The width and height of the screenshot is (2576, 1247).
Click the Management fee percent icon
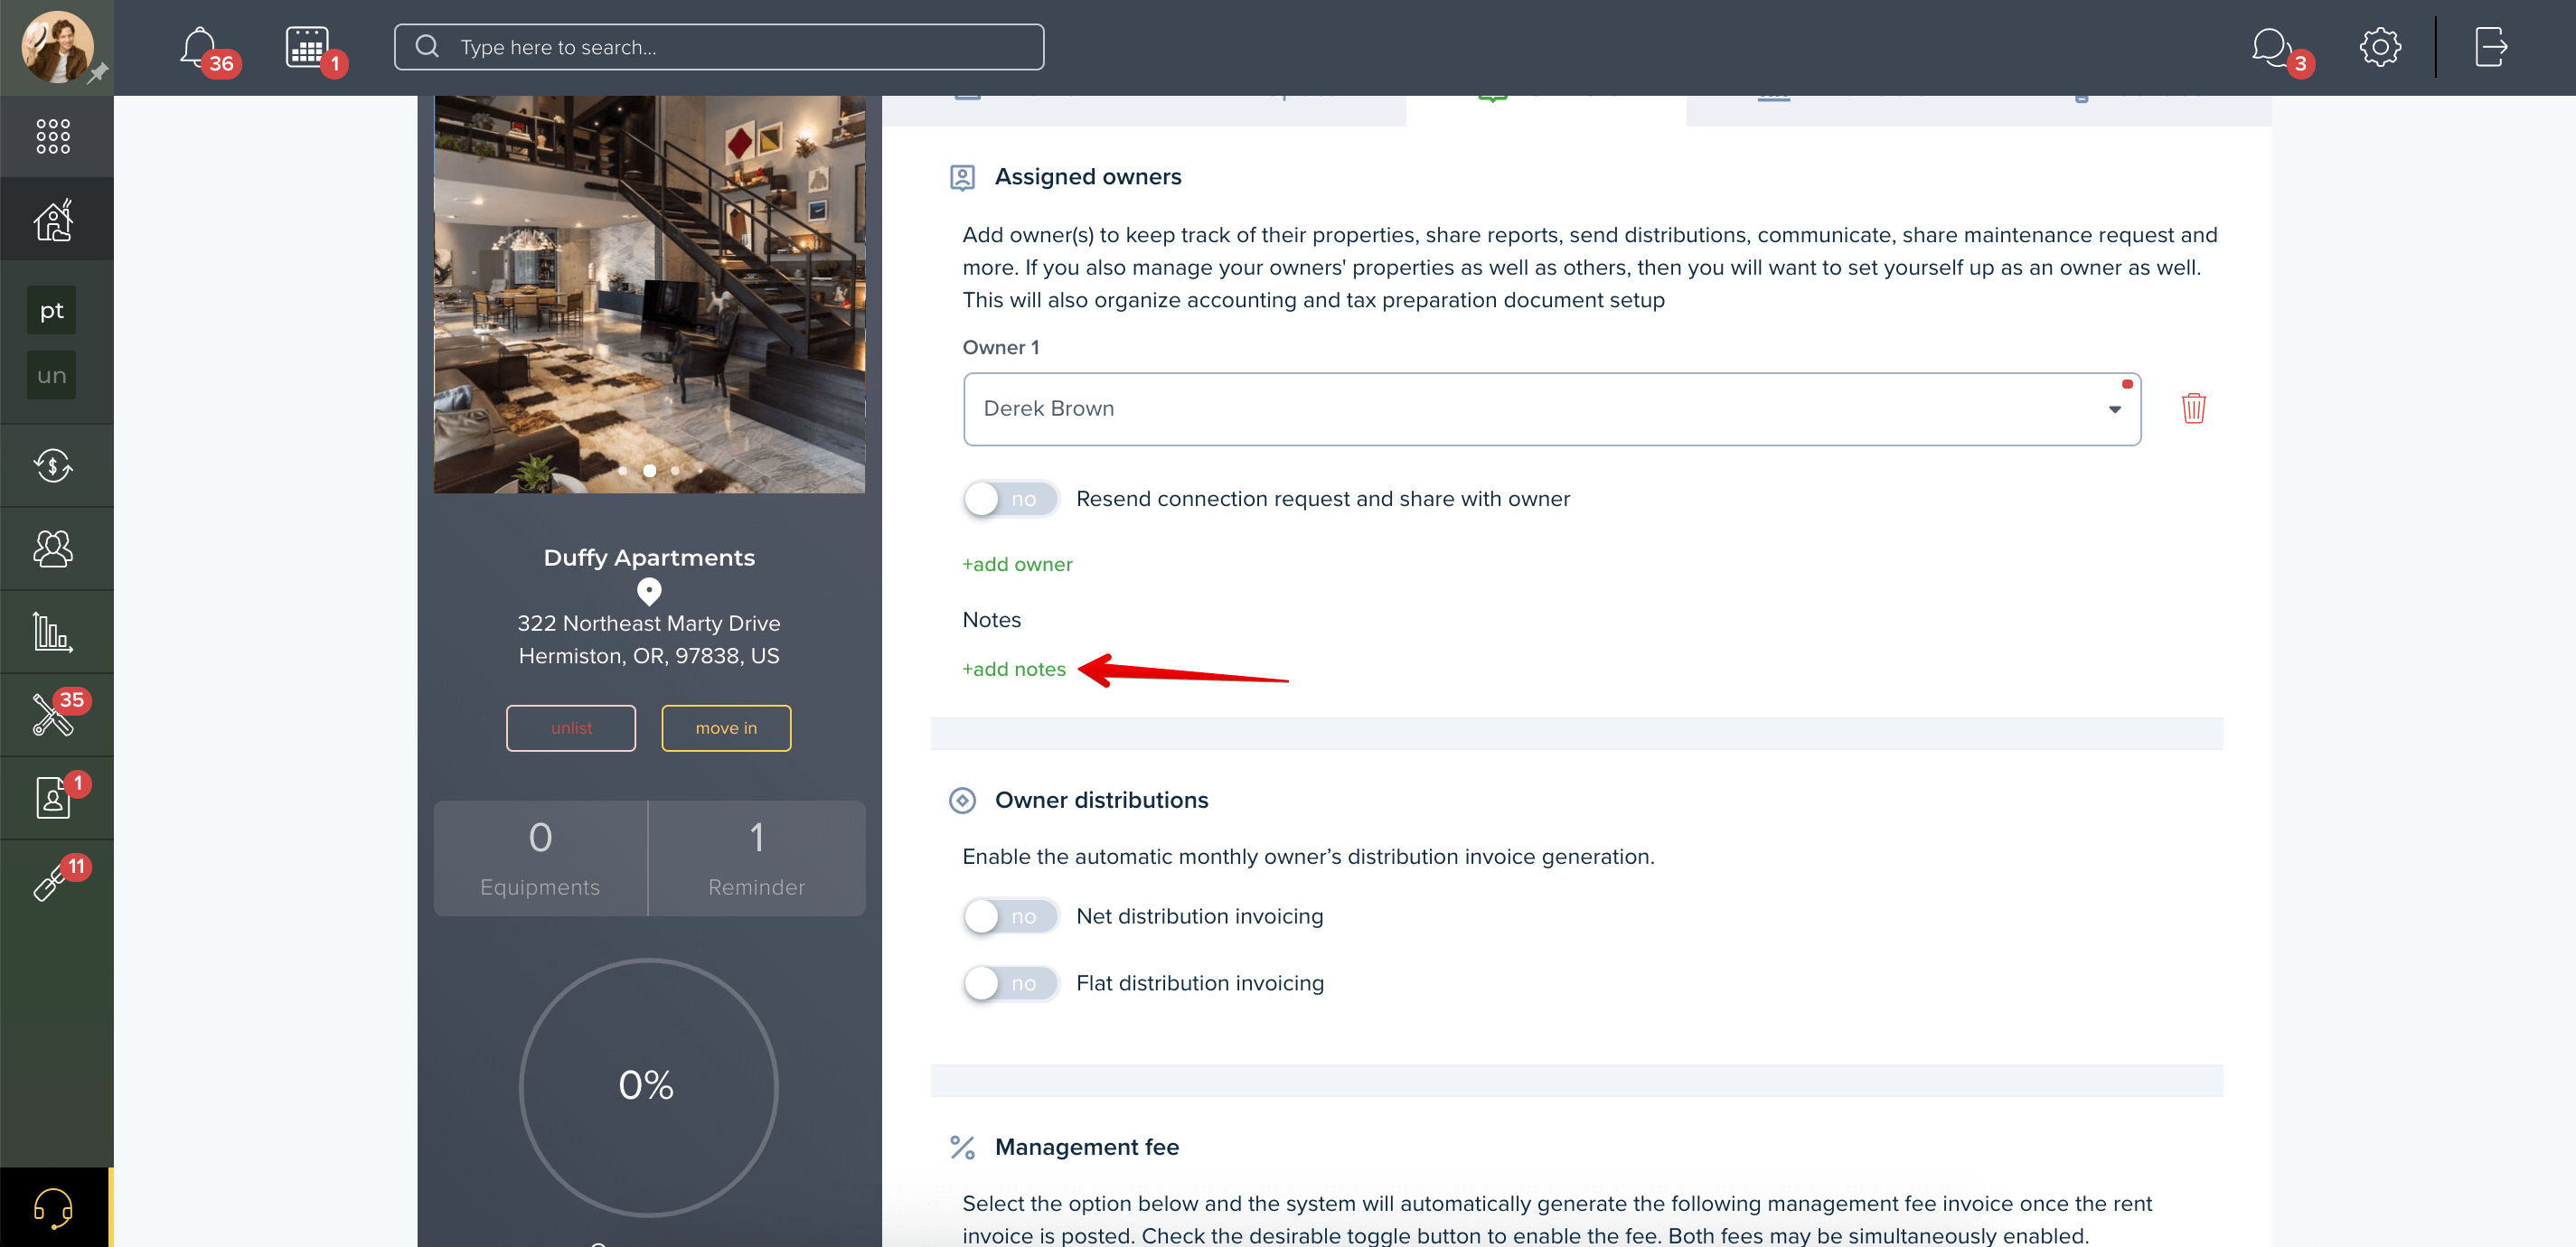[x=962, y=1147]
